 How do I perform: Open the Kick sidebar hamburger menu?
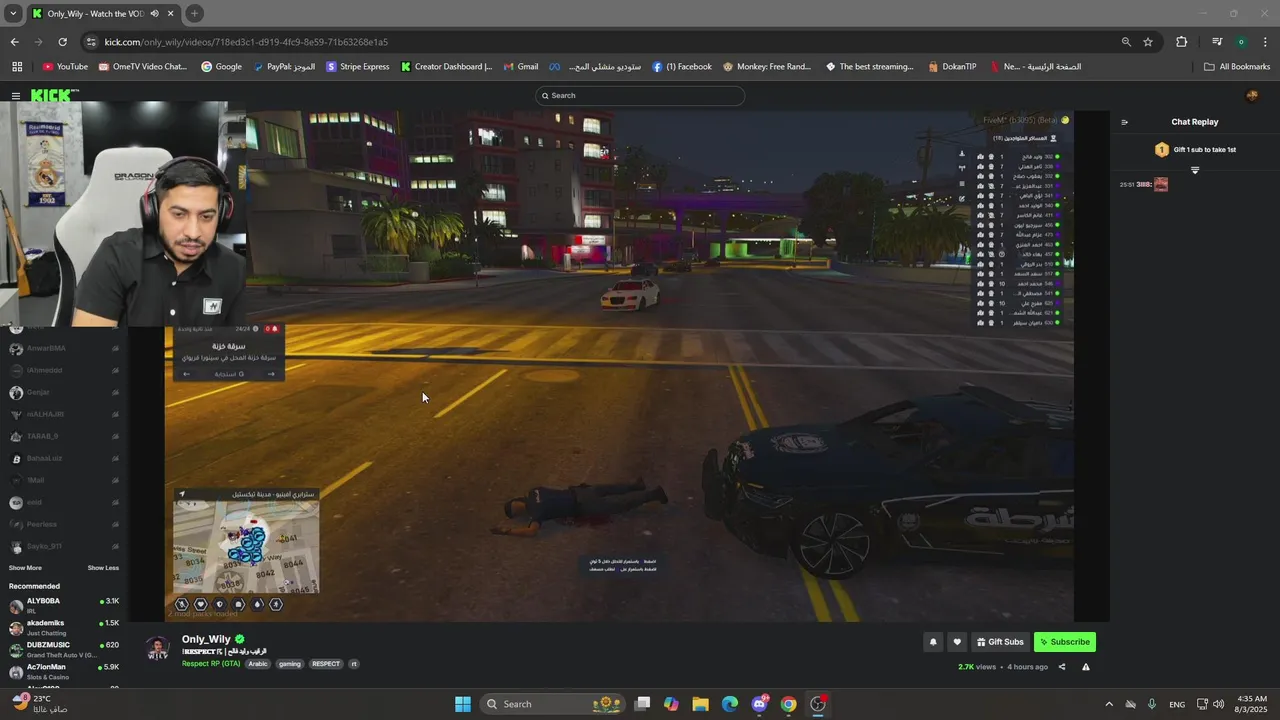(x=16, y=96)
